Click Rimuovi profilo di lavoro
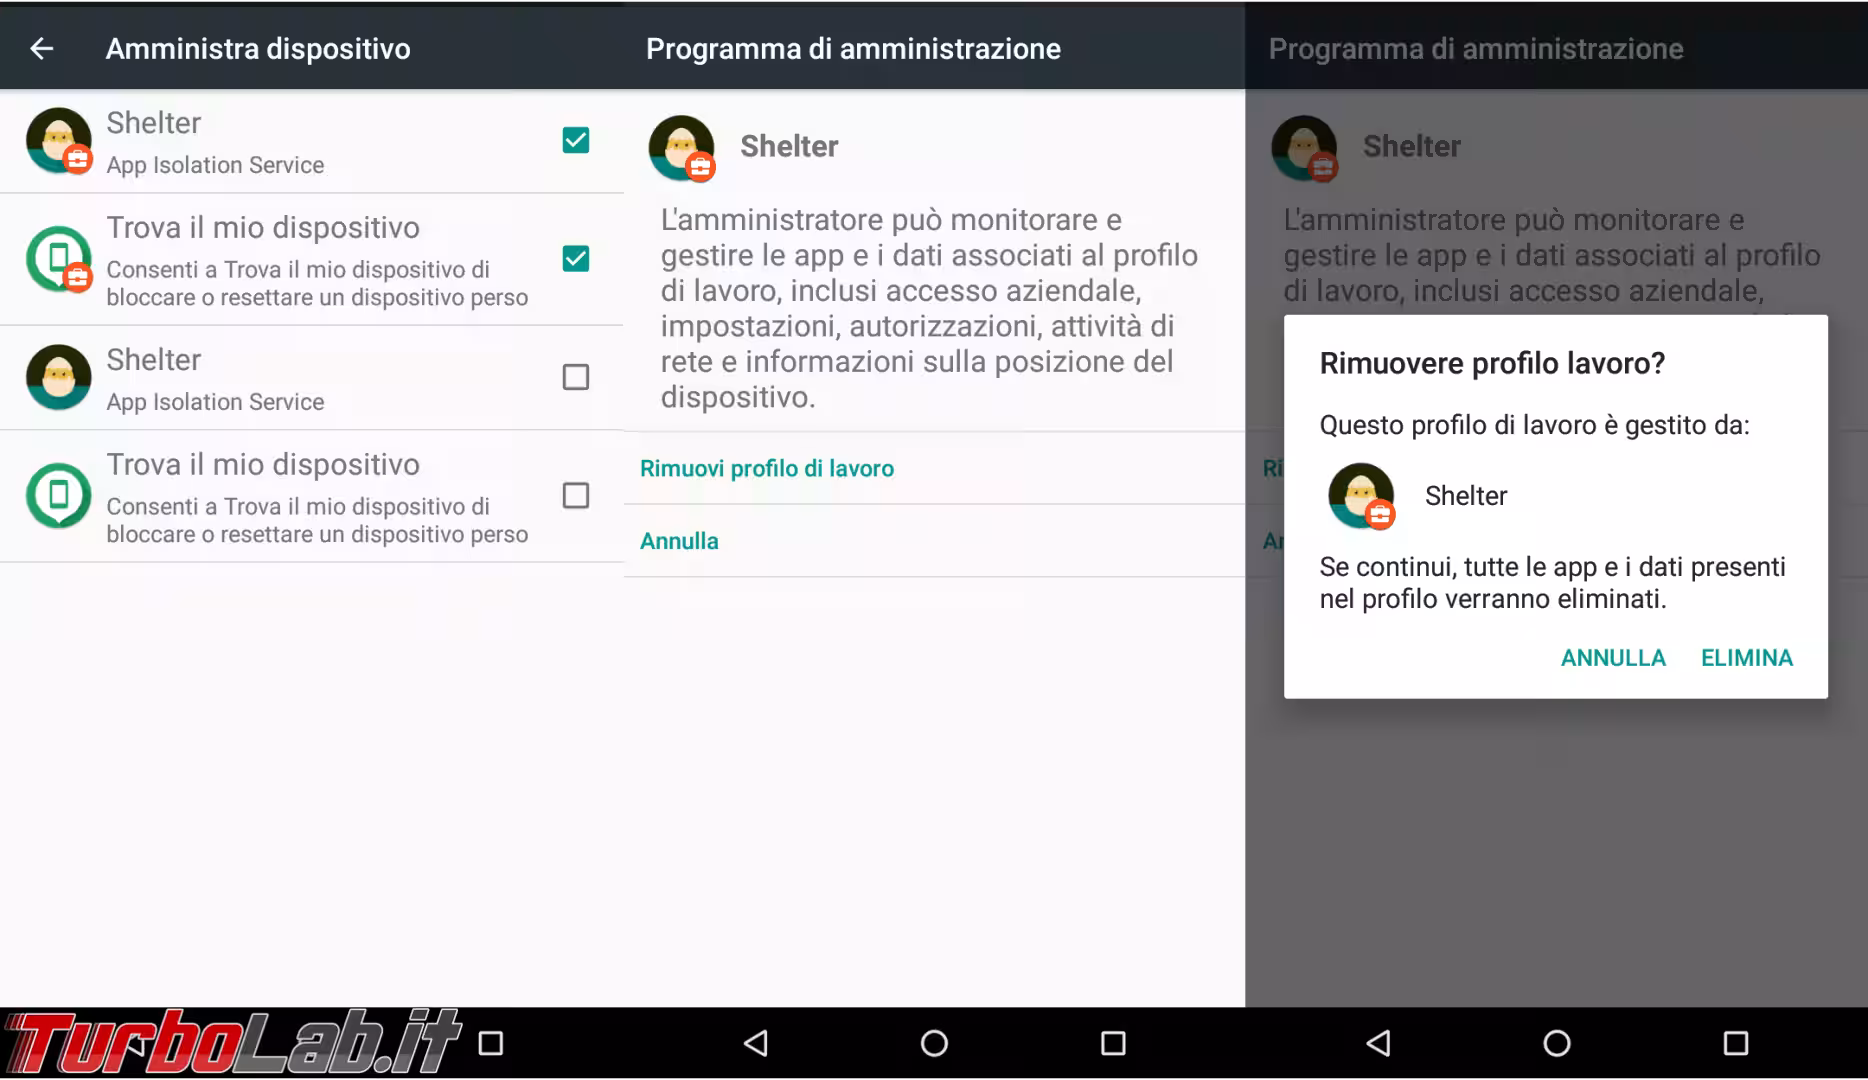The height and width of the screenshot is (1080, 1868). tap(766, 468)
